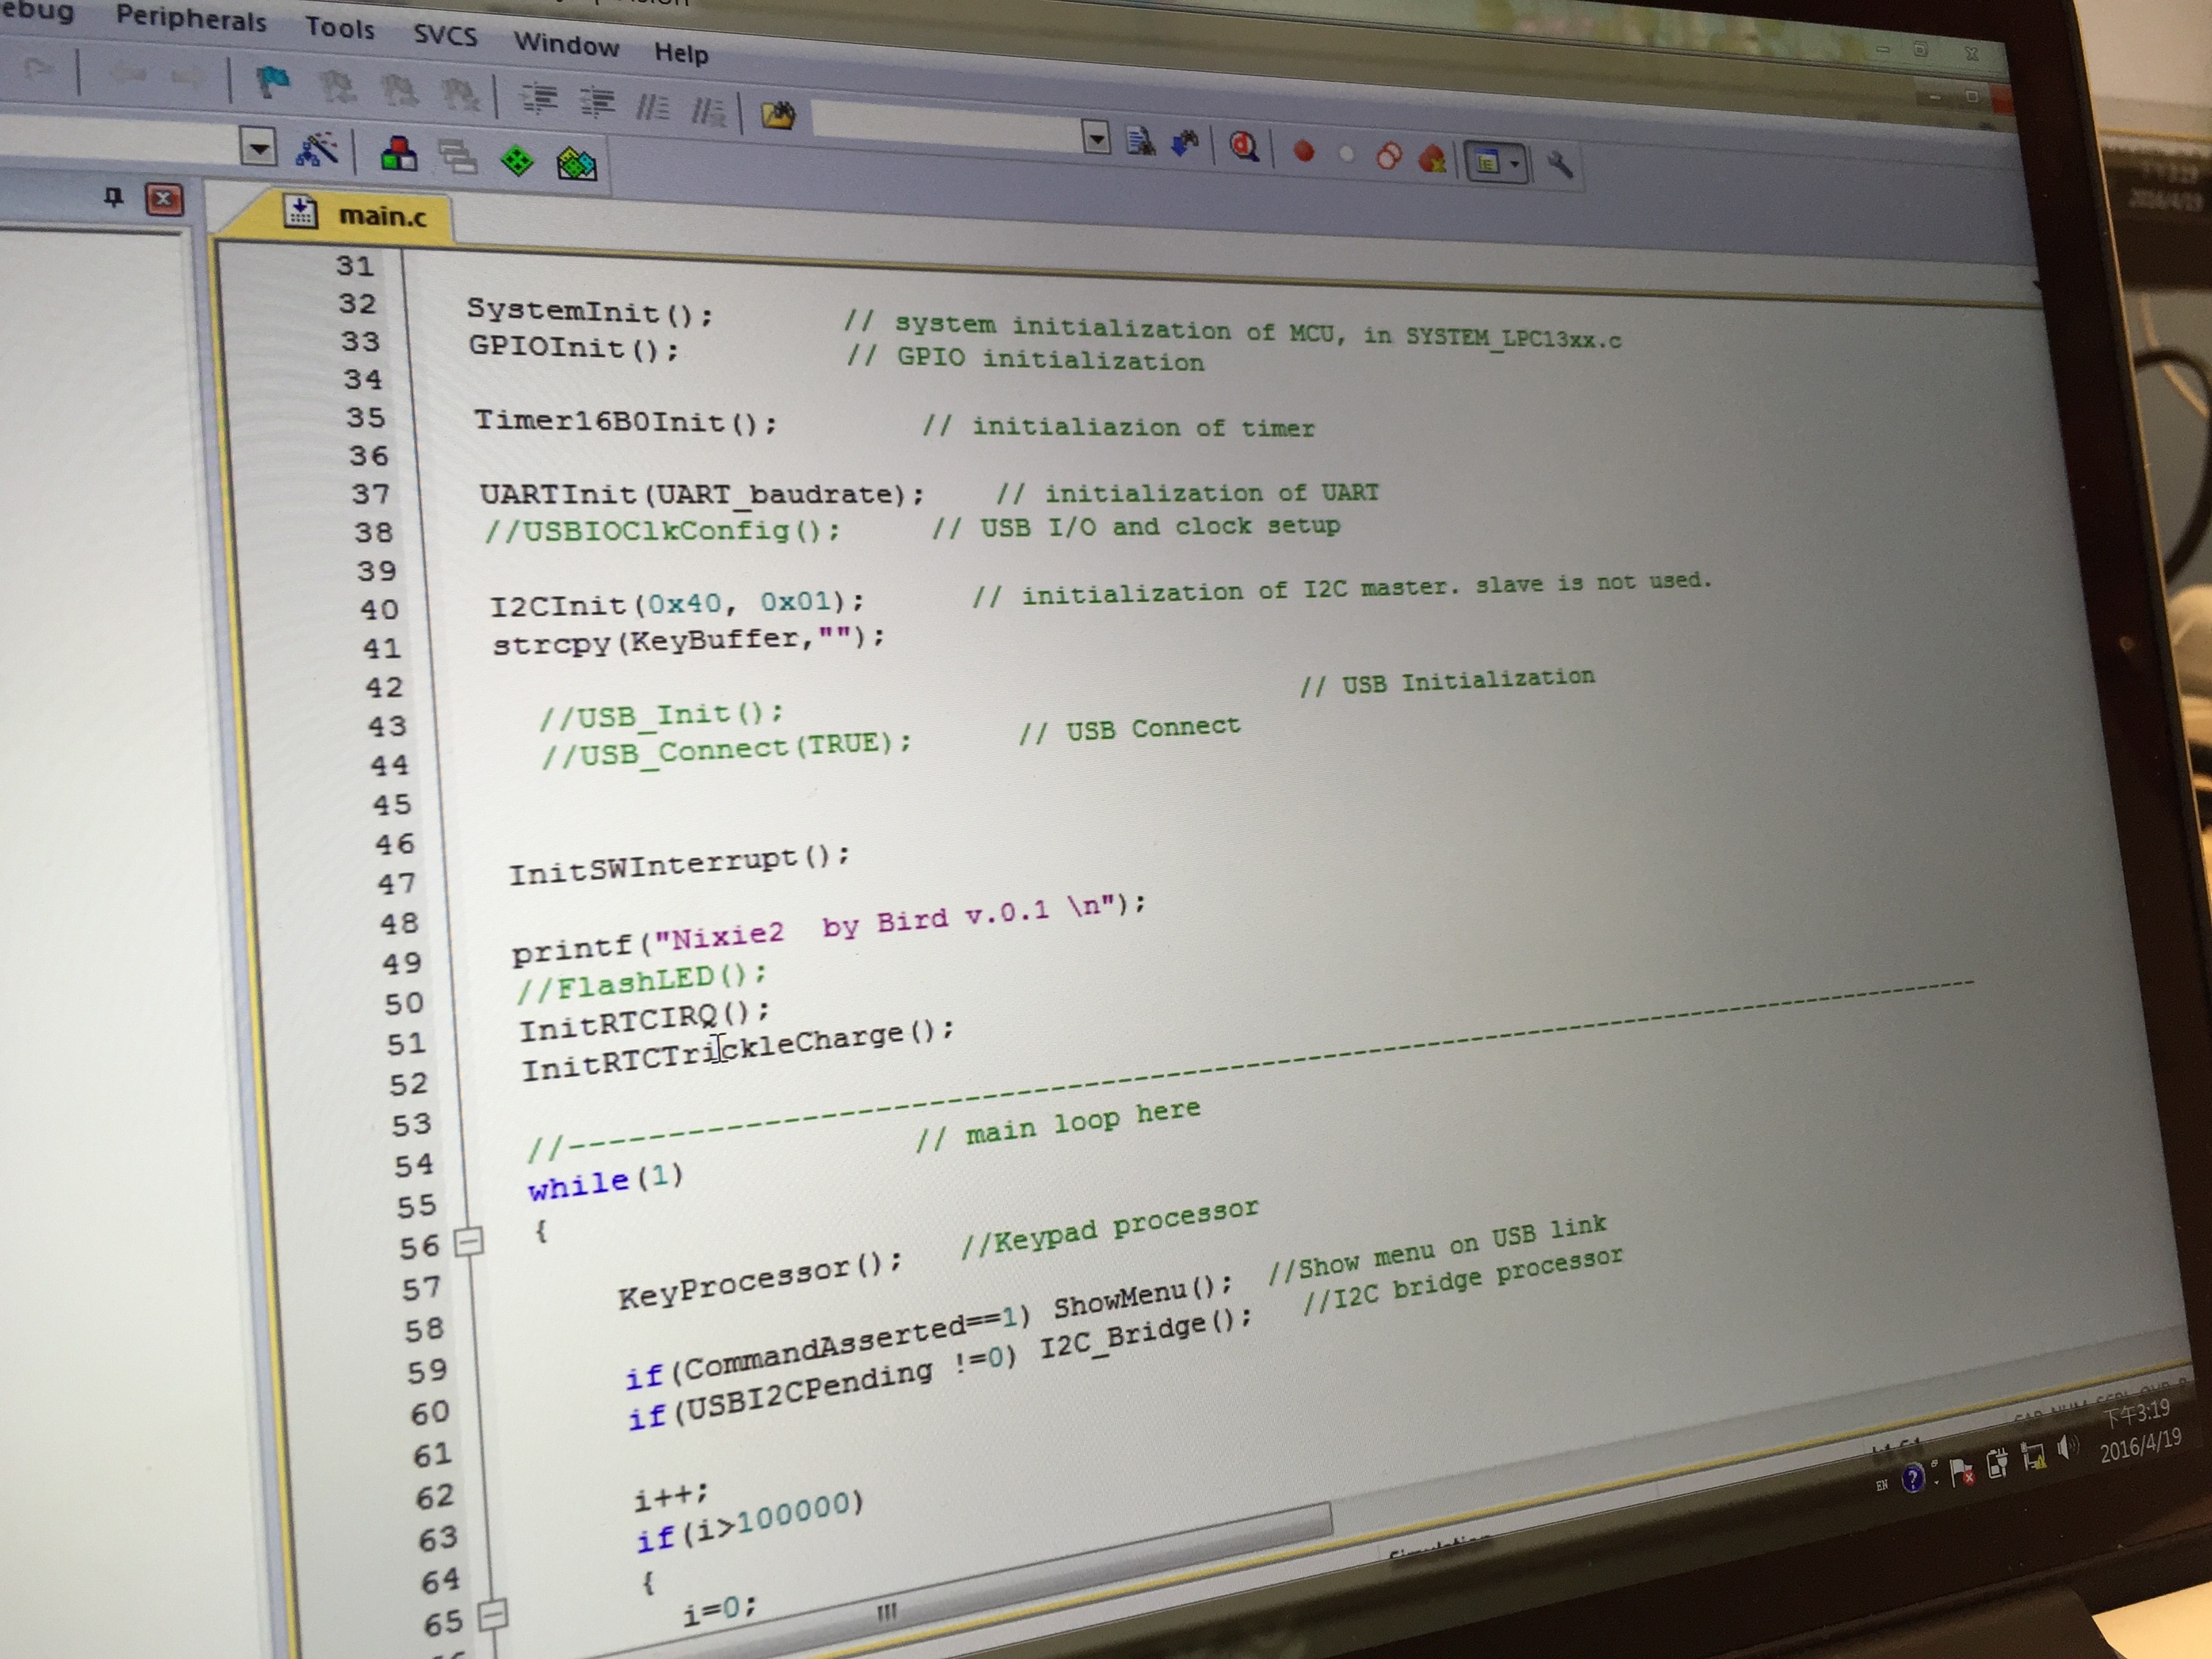2212x1659 pixels.
Task: Click the Find icon beside search box
Action: pos(1140,141)
